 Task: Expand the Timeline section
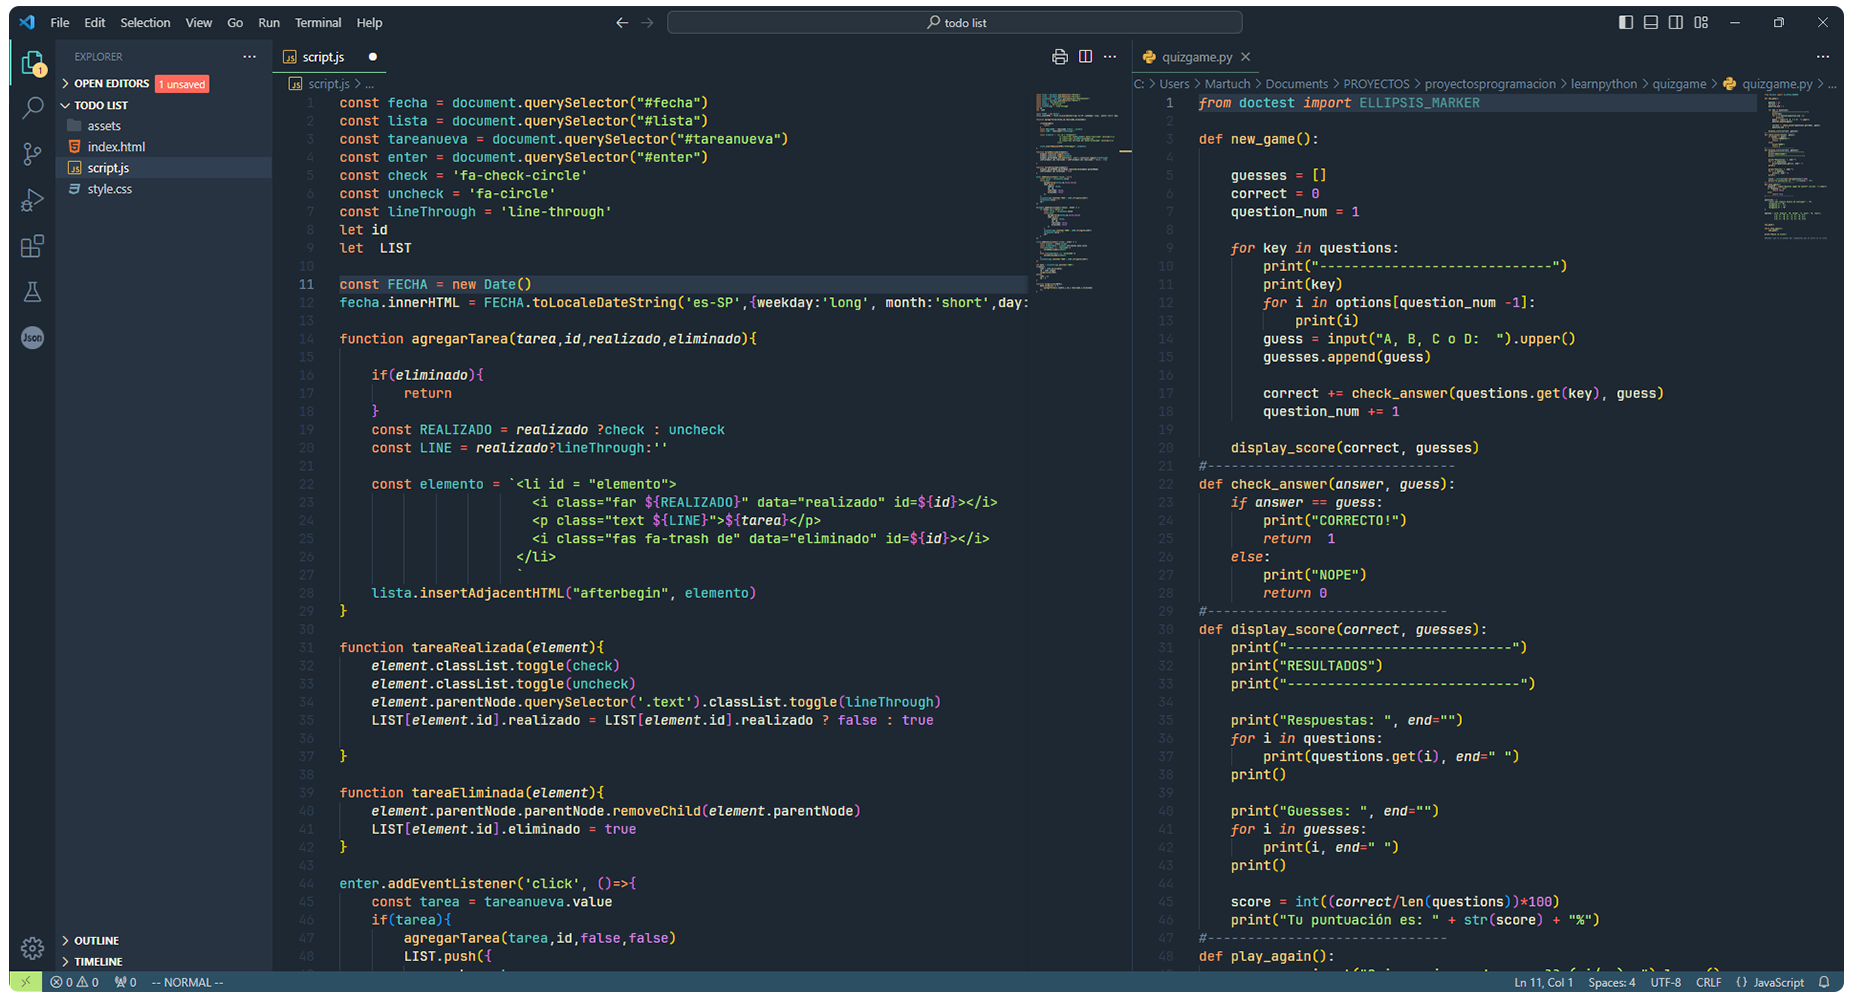pyautogui.click(x=98, y=962)
